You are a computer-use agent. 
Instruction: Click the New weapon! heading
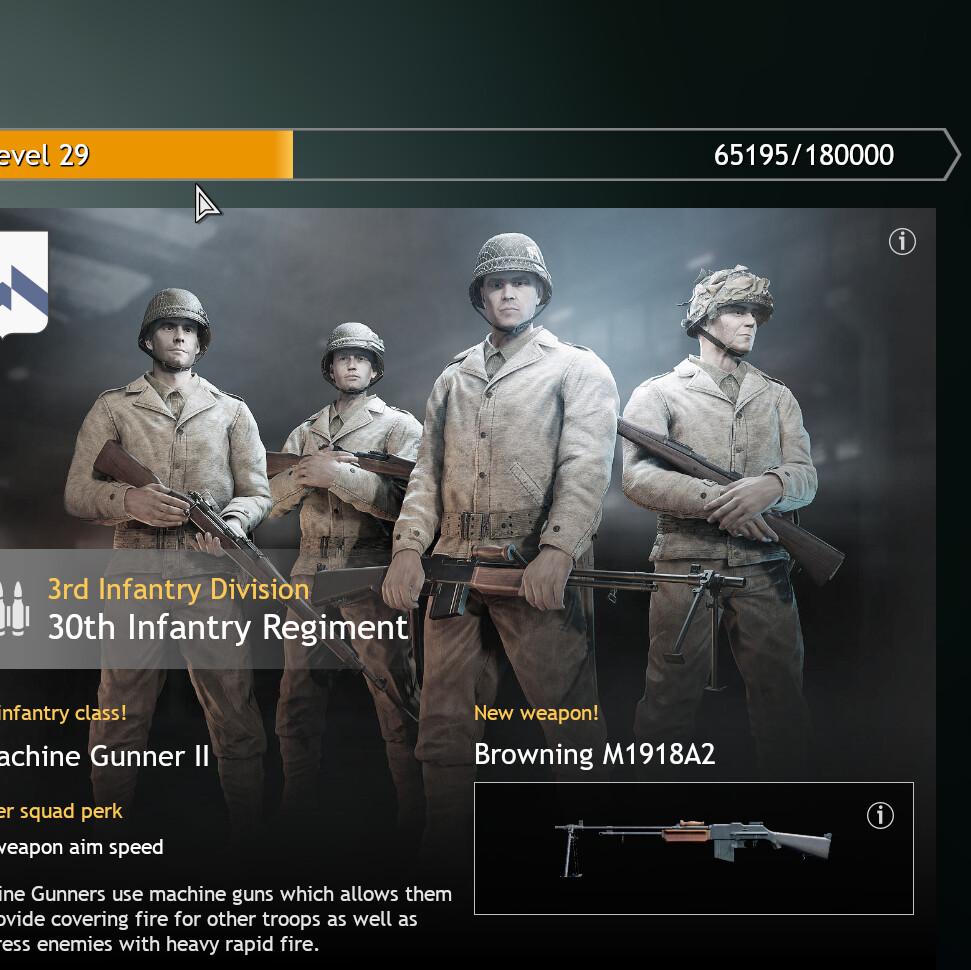[536, 713]
